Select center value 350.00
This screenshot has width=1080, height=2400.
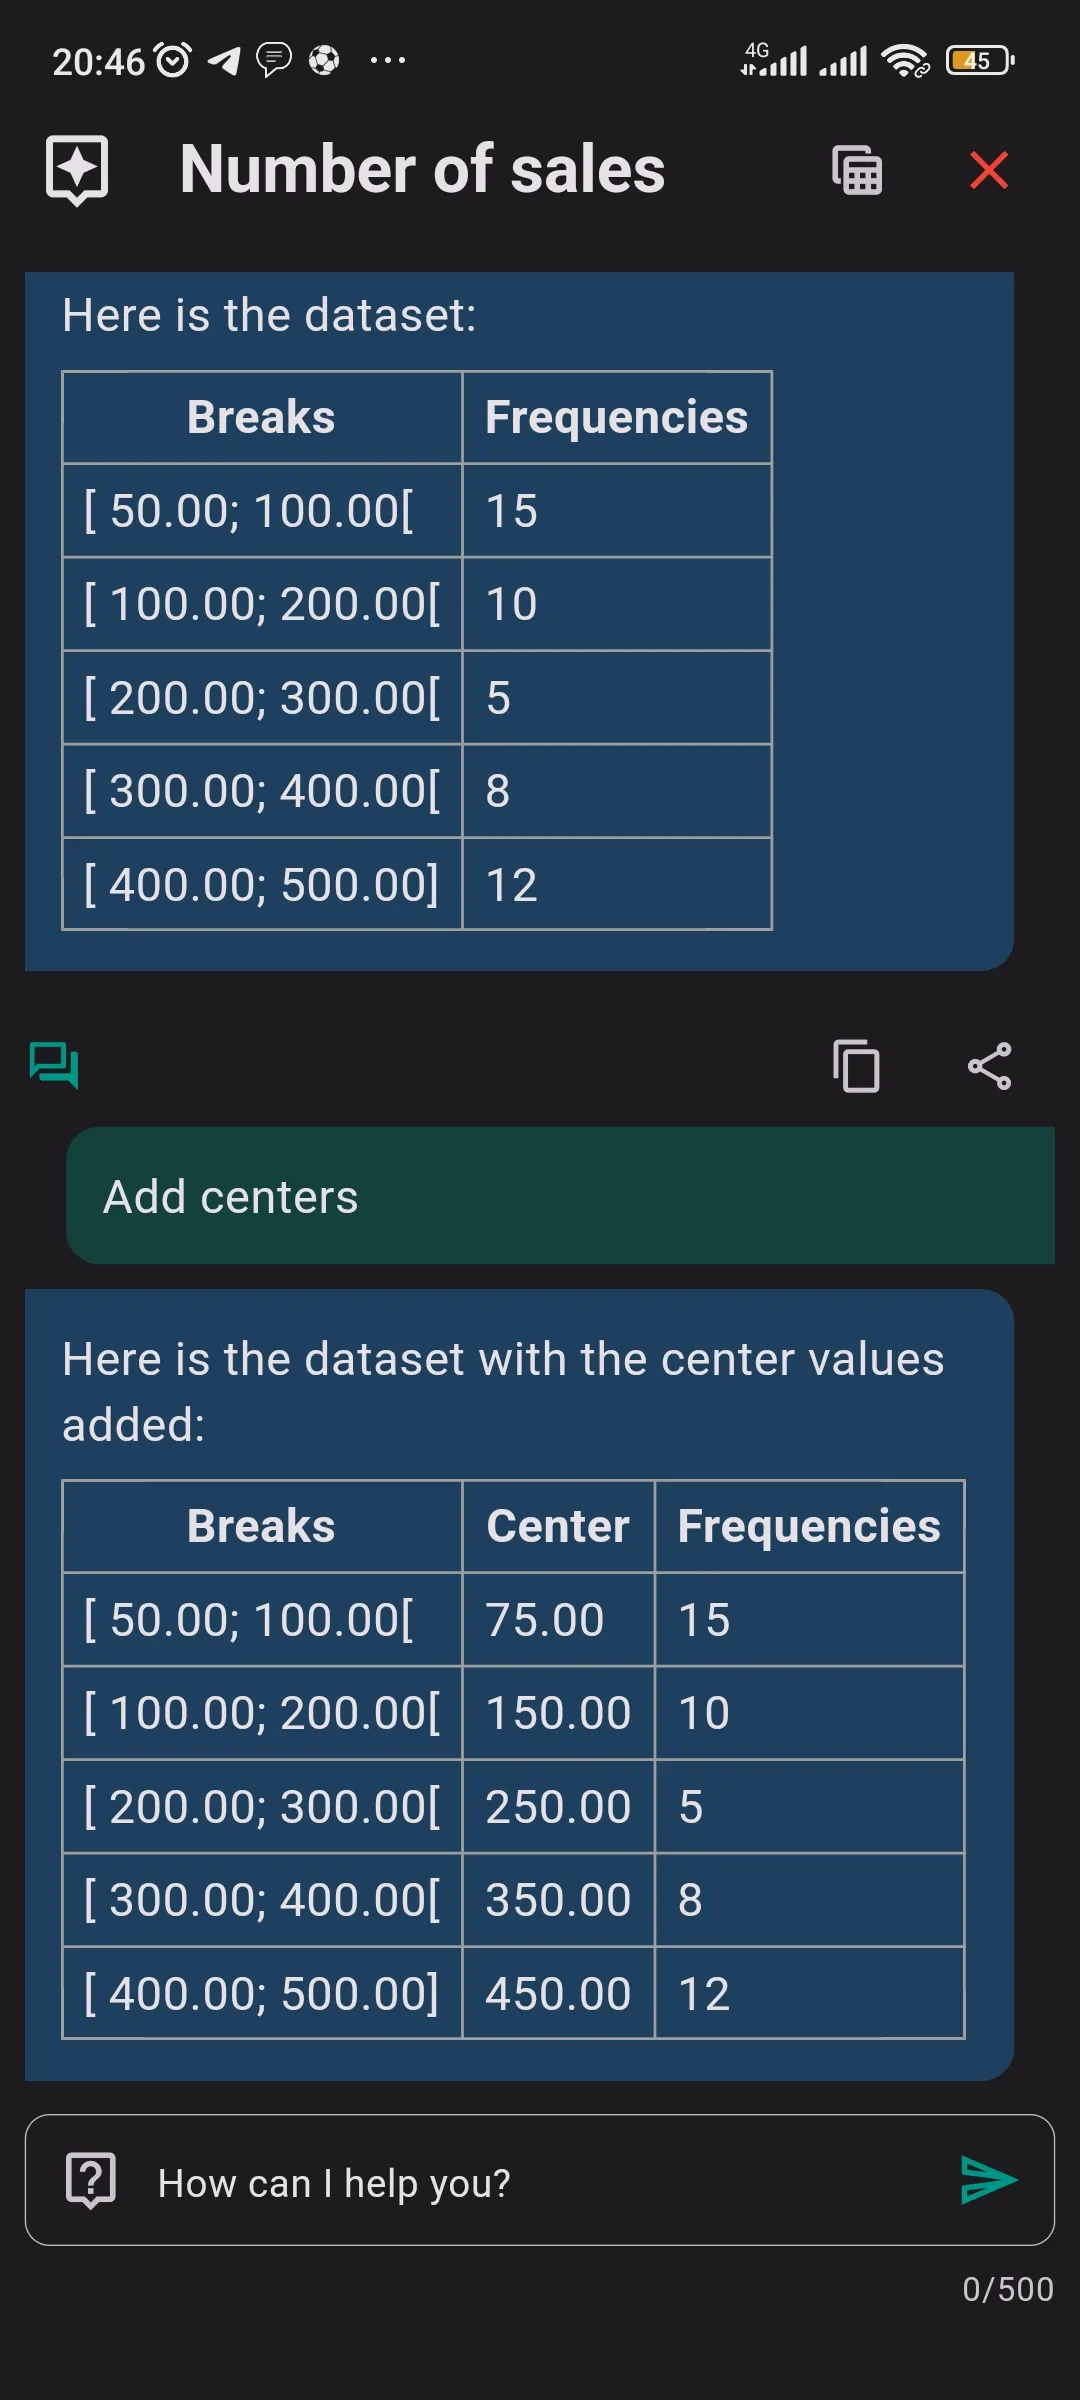coord(558,1899)
